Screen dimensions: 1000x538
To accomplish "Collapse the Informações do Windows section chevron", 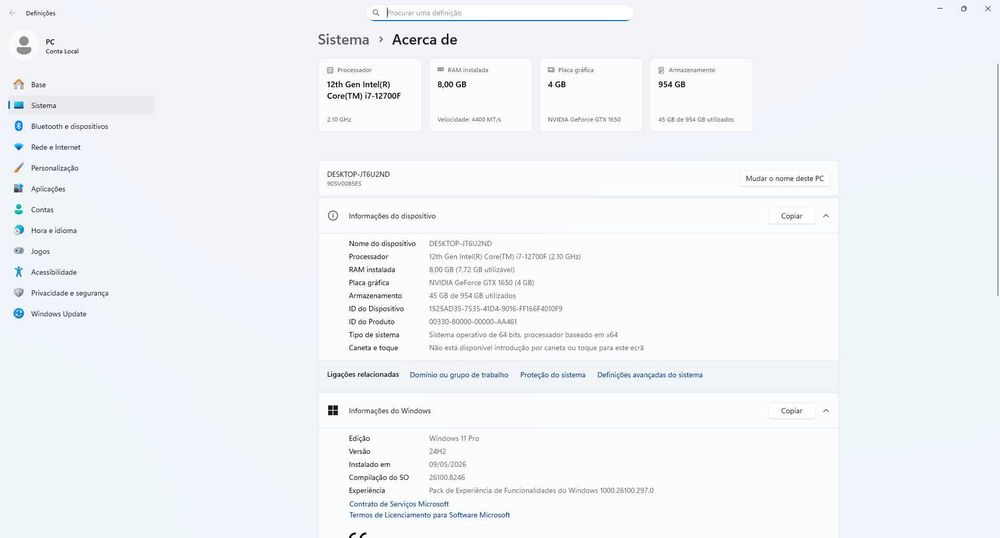I will [x=826, y=411].
